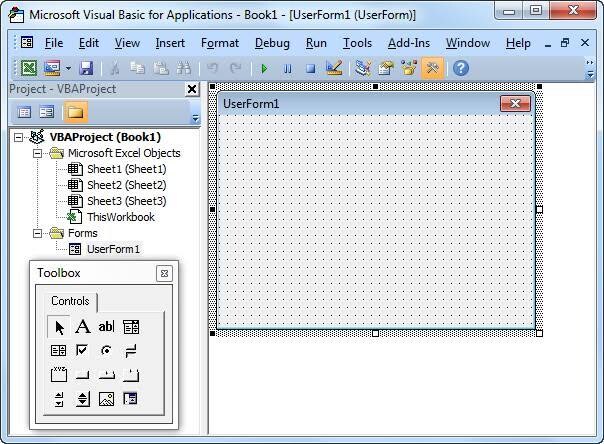The width and height of the screenshot is (604, 444).
Task: Select the MultiPage control tool
Action: 131,375
